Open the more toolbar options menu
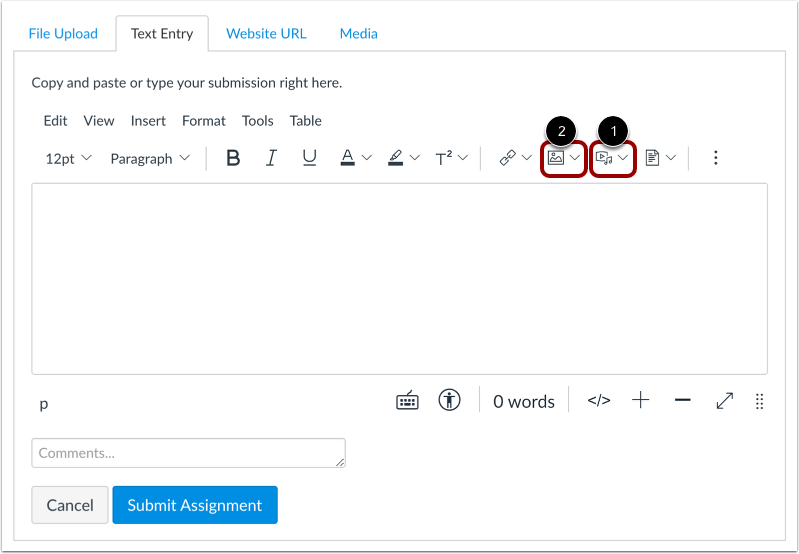This screenshot has width=799, height=554. coord(715,157)
